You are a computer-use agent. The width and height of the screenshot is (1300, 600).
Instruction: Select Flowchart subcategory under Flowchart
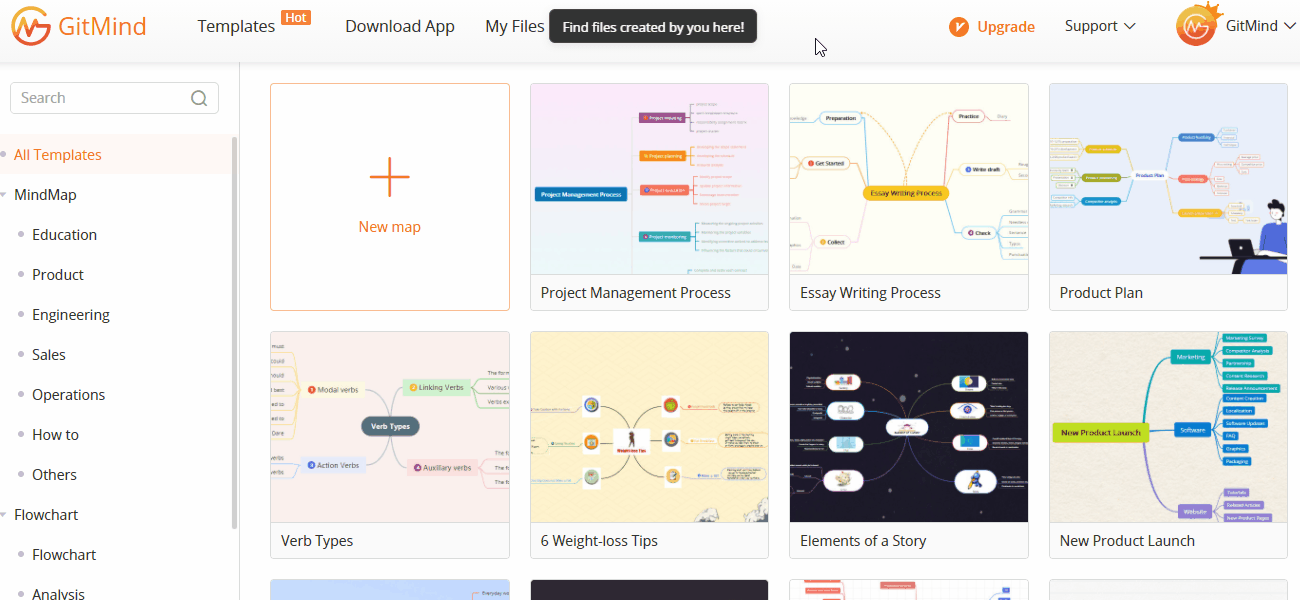(64, 555)
